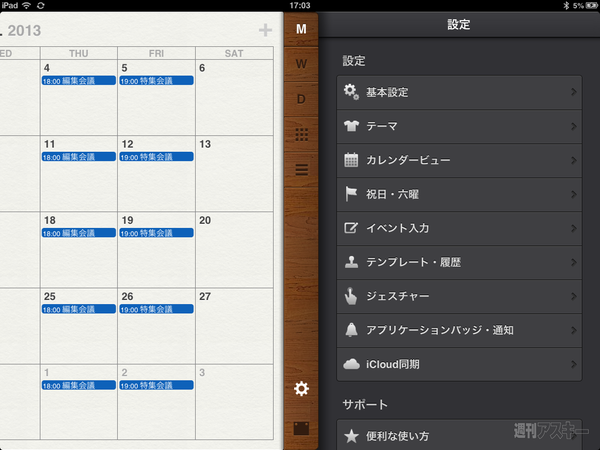This screenshot has width=600, height=450.
Task: Tap the dark square today icon
Action: 301,428
